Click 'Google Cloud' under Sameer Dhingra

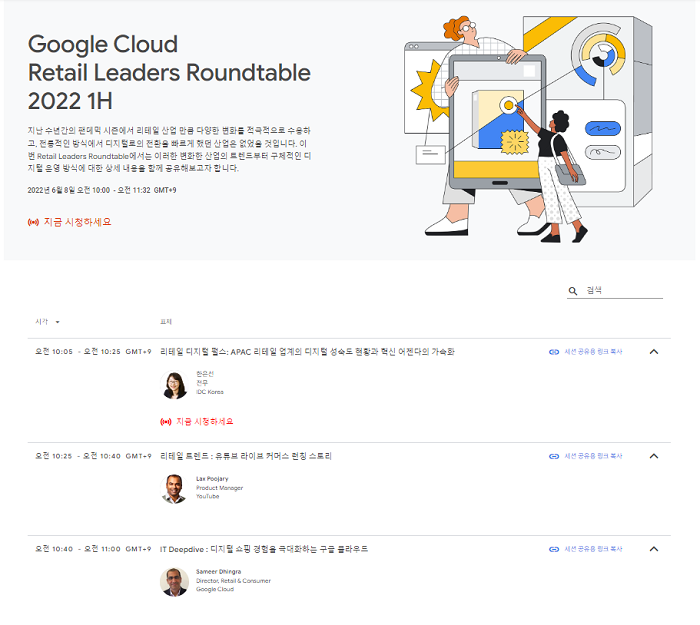click(x=215, y=589)
